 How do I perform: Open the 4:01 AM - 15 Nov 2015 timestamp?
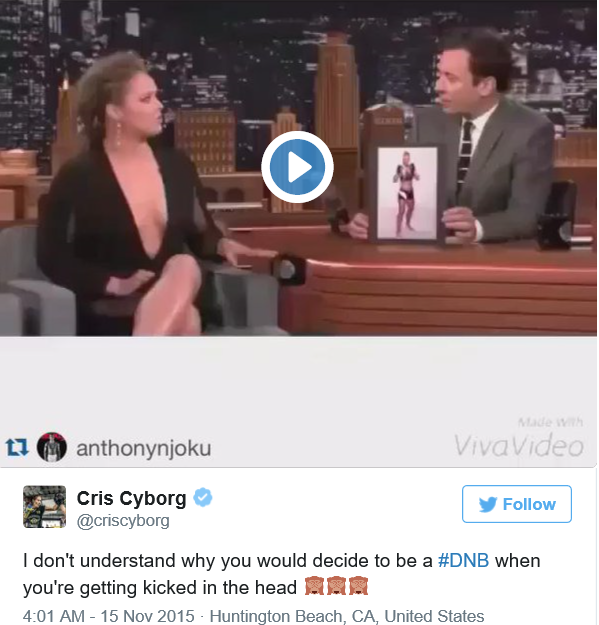109,615
